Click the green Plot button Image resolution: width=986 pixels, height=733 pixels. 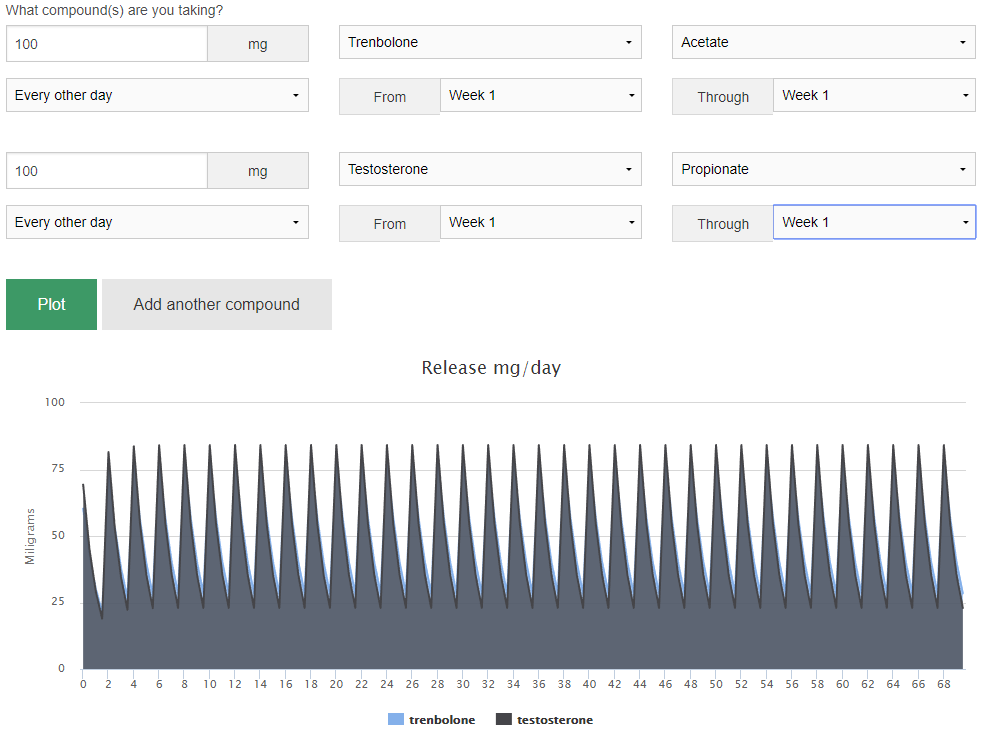[51, 304]
